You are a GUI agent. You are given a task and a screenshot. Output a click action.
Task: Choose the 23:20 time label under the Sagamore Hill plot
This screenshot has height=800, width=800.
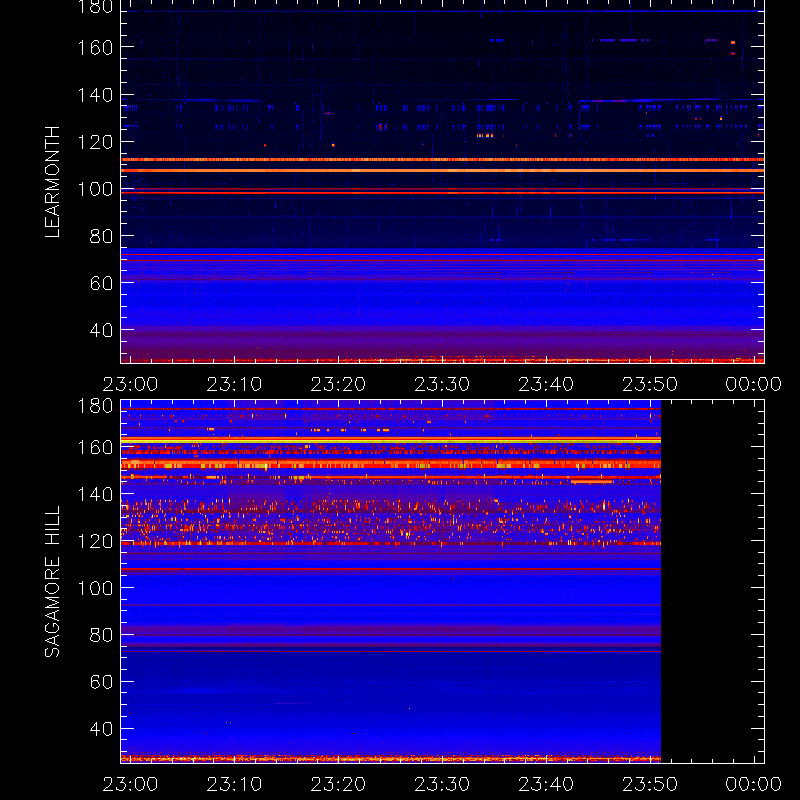point(338,784)
